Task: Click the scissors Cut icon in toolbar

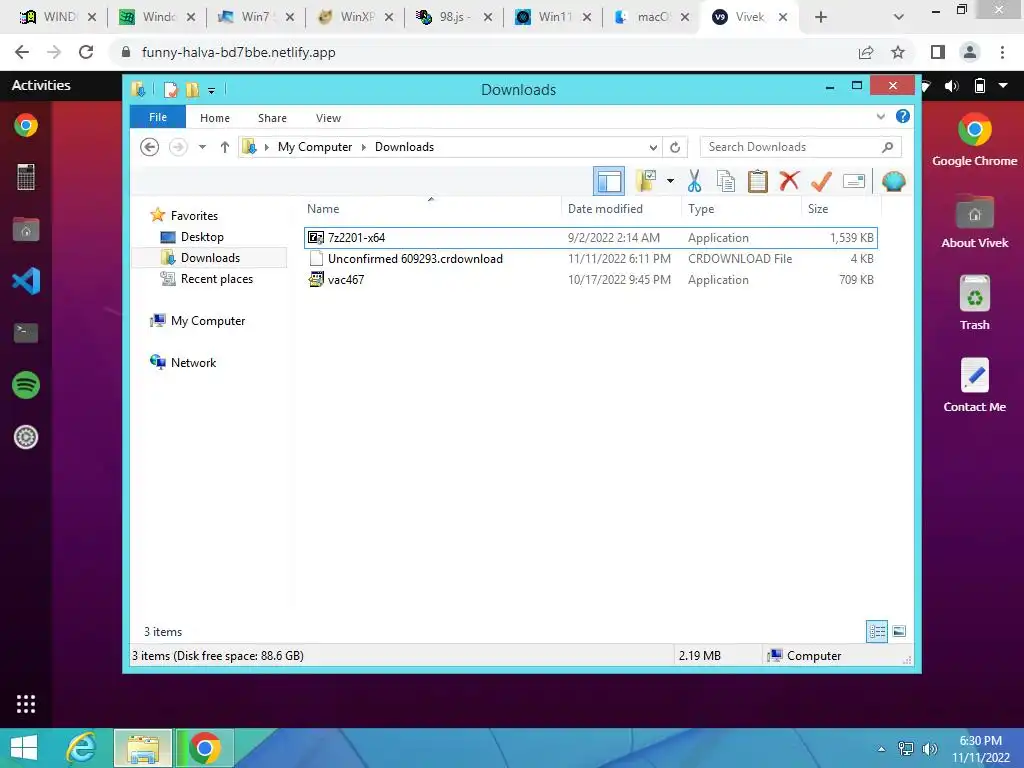Action: coord(694,181)
